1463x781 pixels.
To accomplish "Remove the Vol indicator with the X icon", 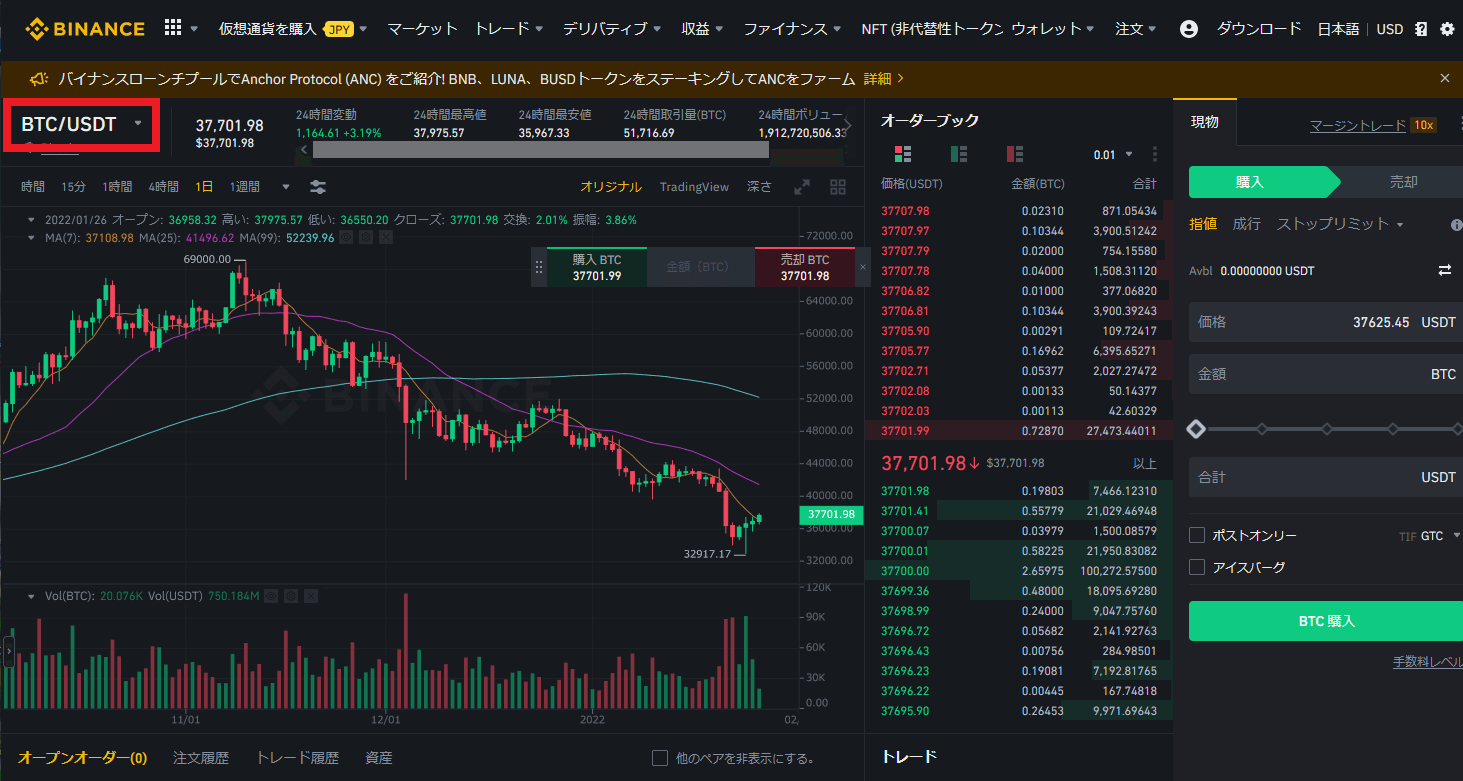I will coord(312,596).
